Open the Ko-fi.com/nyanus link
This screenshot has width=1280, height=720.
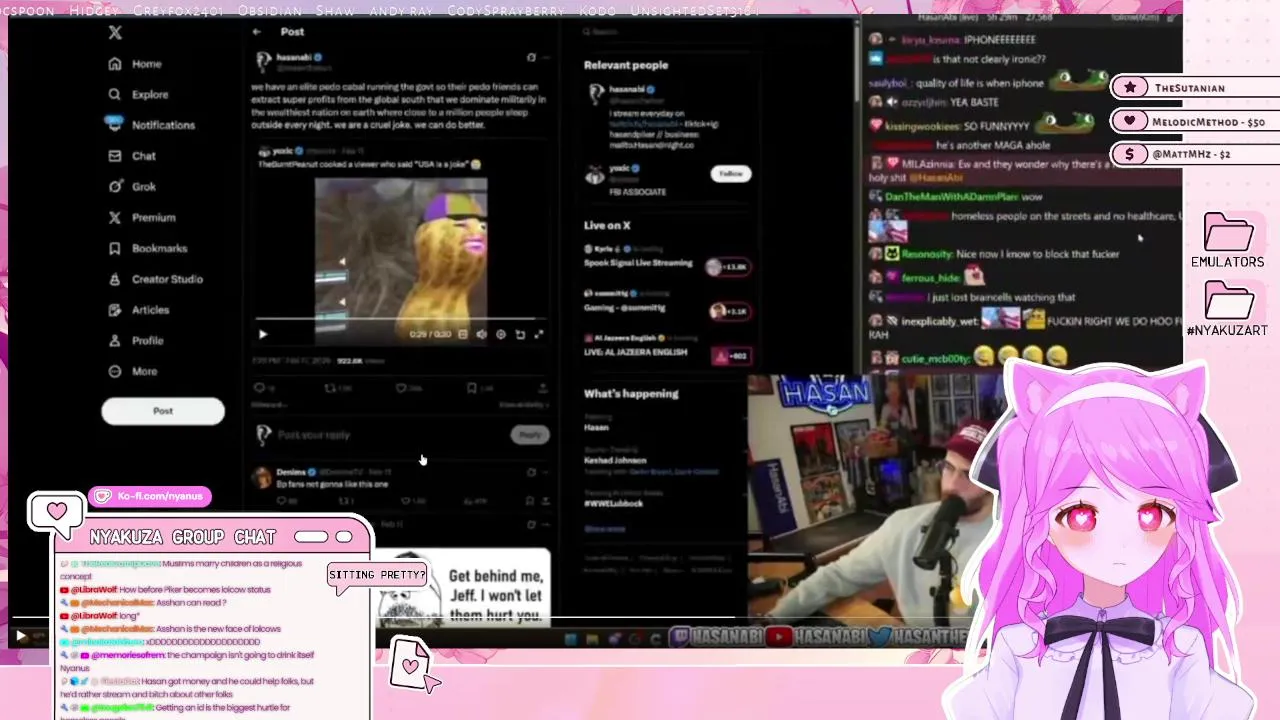(151, 496)
